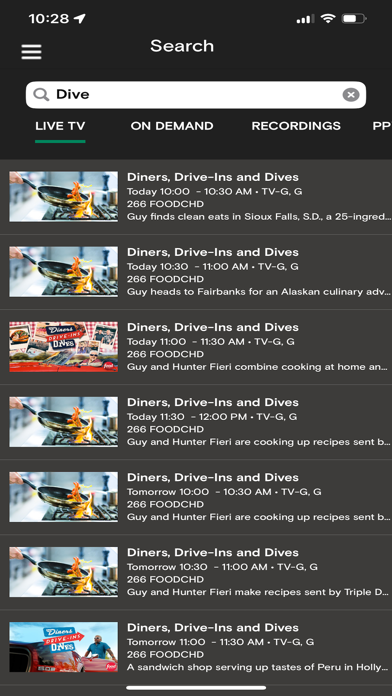This screenshot has width=392, height=696.
Task: Open thumbnail for Today 11:30 - 12:00 PM episode
Action: (63, 422)
